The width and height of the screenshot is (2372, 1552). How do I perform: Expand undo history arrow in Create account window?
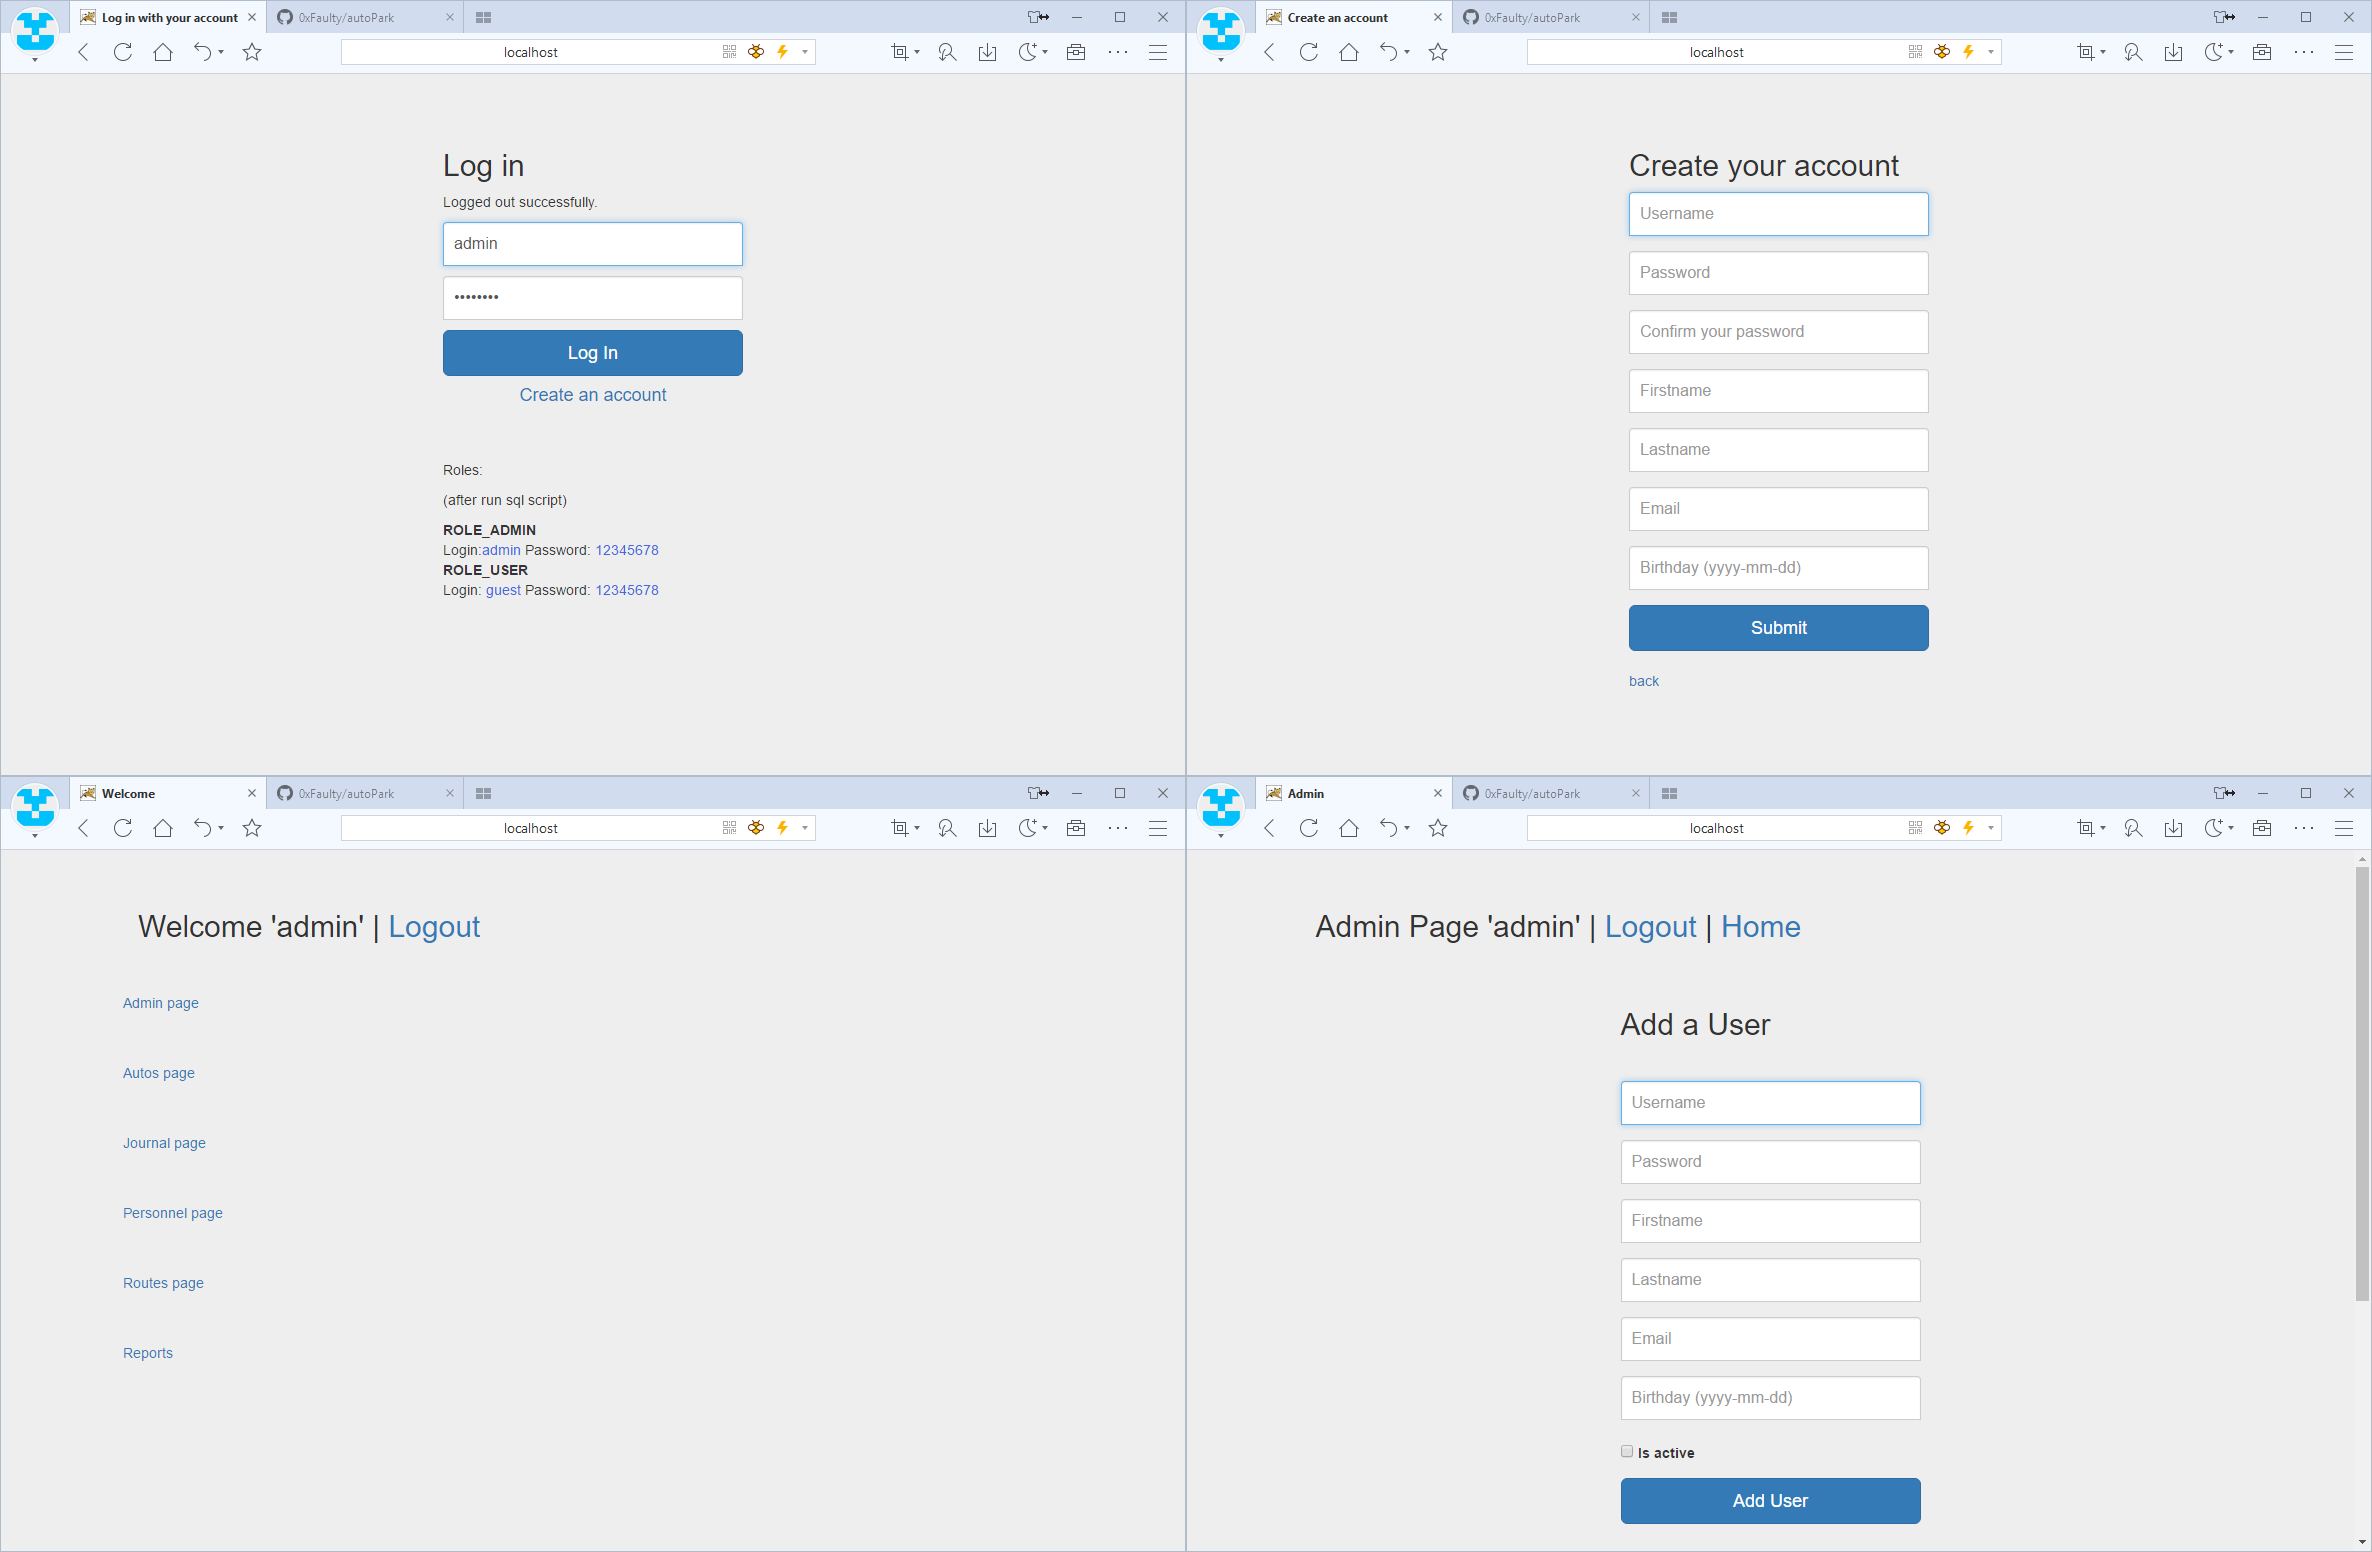click(1407, 52)
